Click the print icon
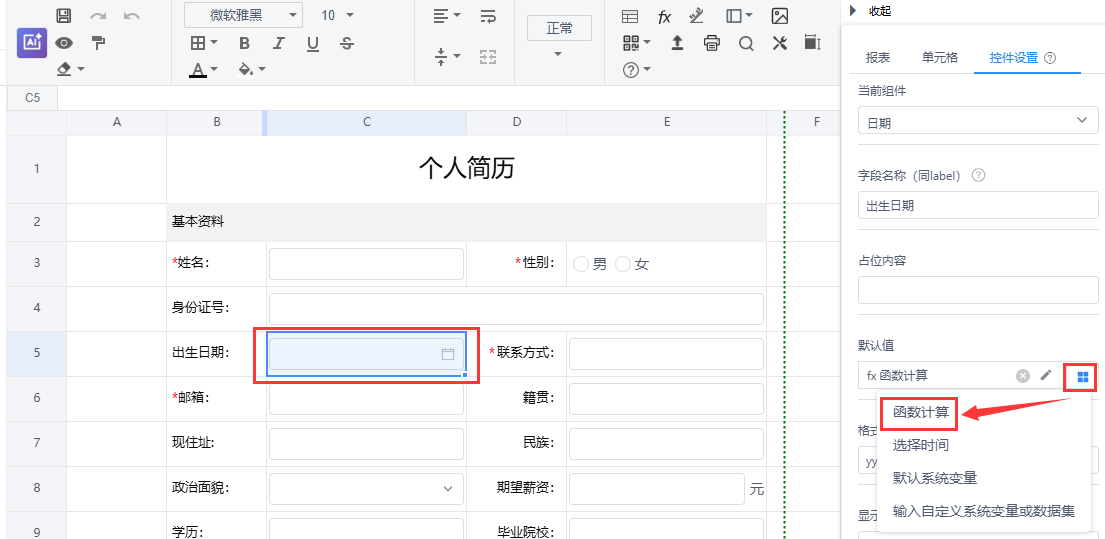 click(x=712, y=43)
